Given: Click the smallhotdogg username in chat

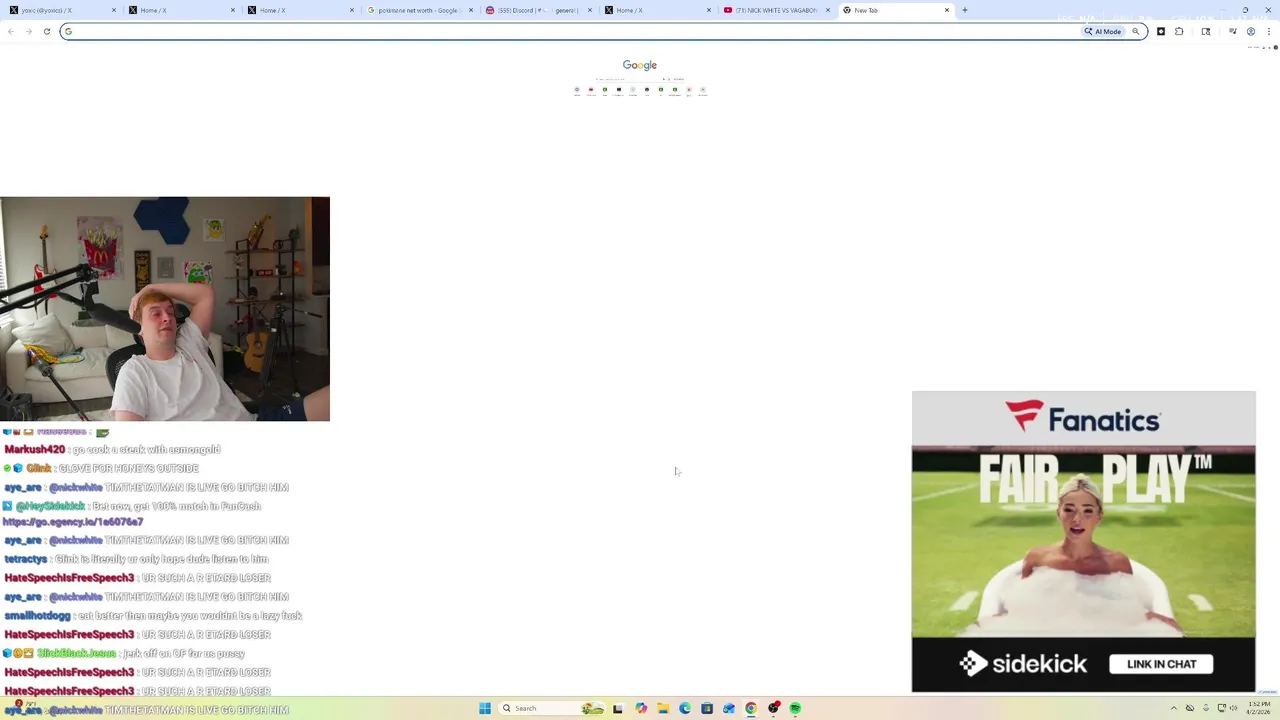Looking at the screenshot, I should [x=38, y=616].
